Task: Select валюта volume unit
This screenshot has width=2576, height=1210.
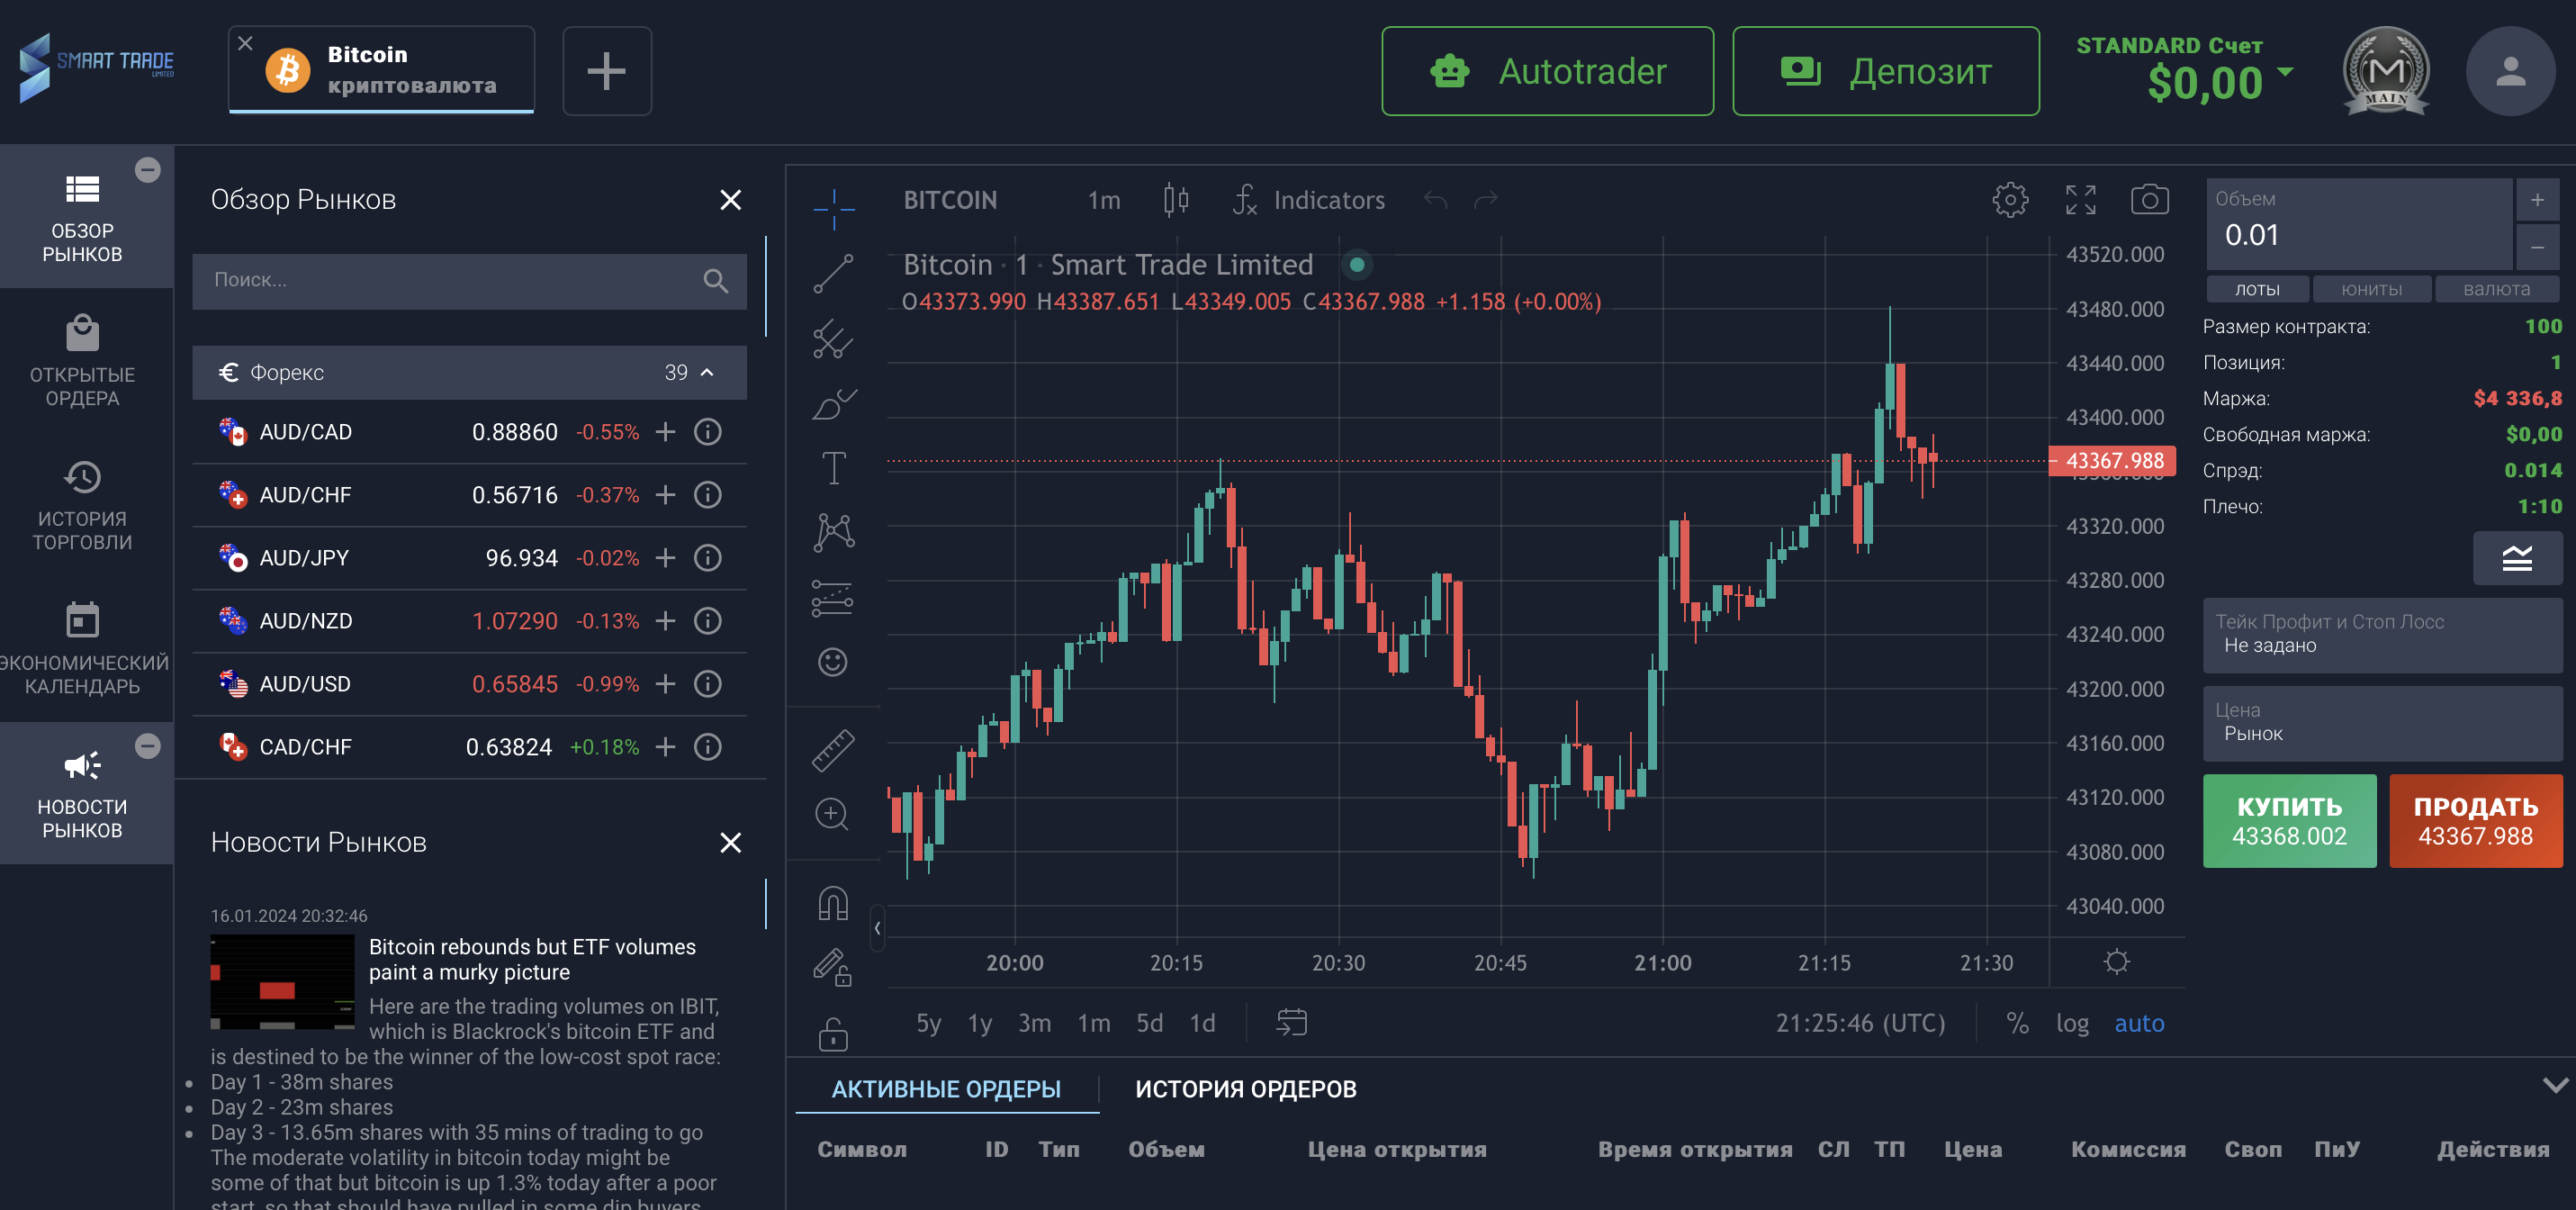Action: [2497, 289]
